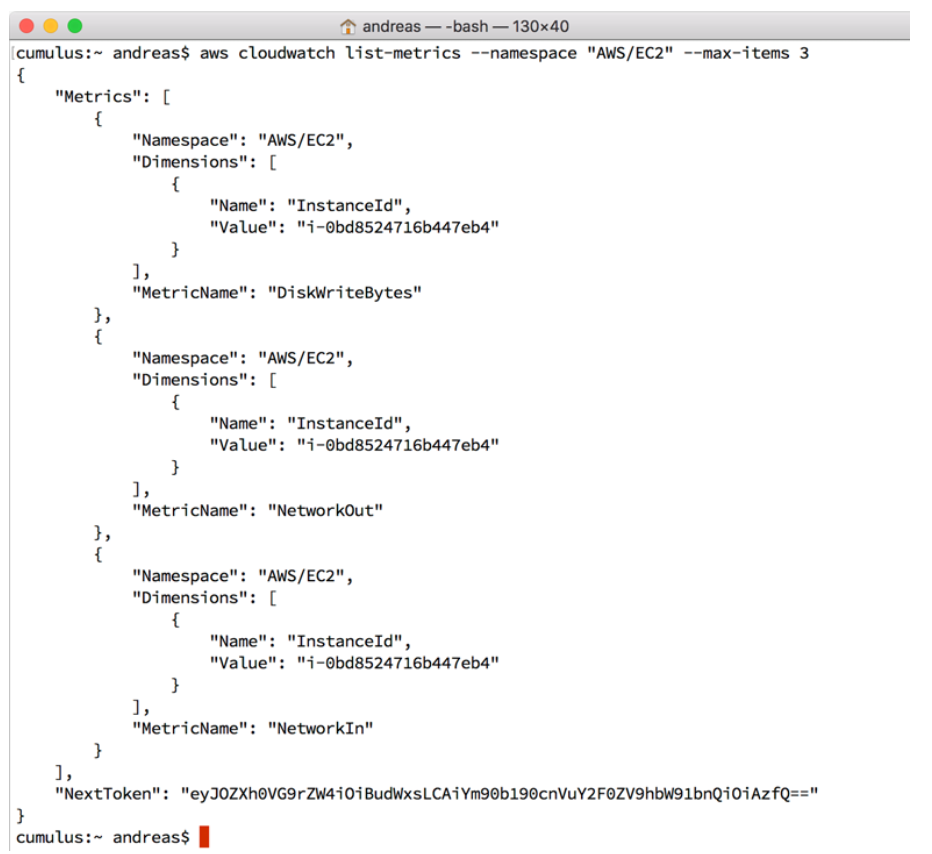
Task: Click the 'DiskWriteBytes' metric name value
Action: coord(345,293)
